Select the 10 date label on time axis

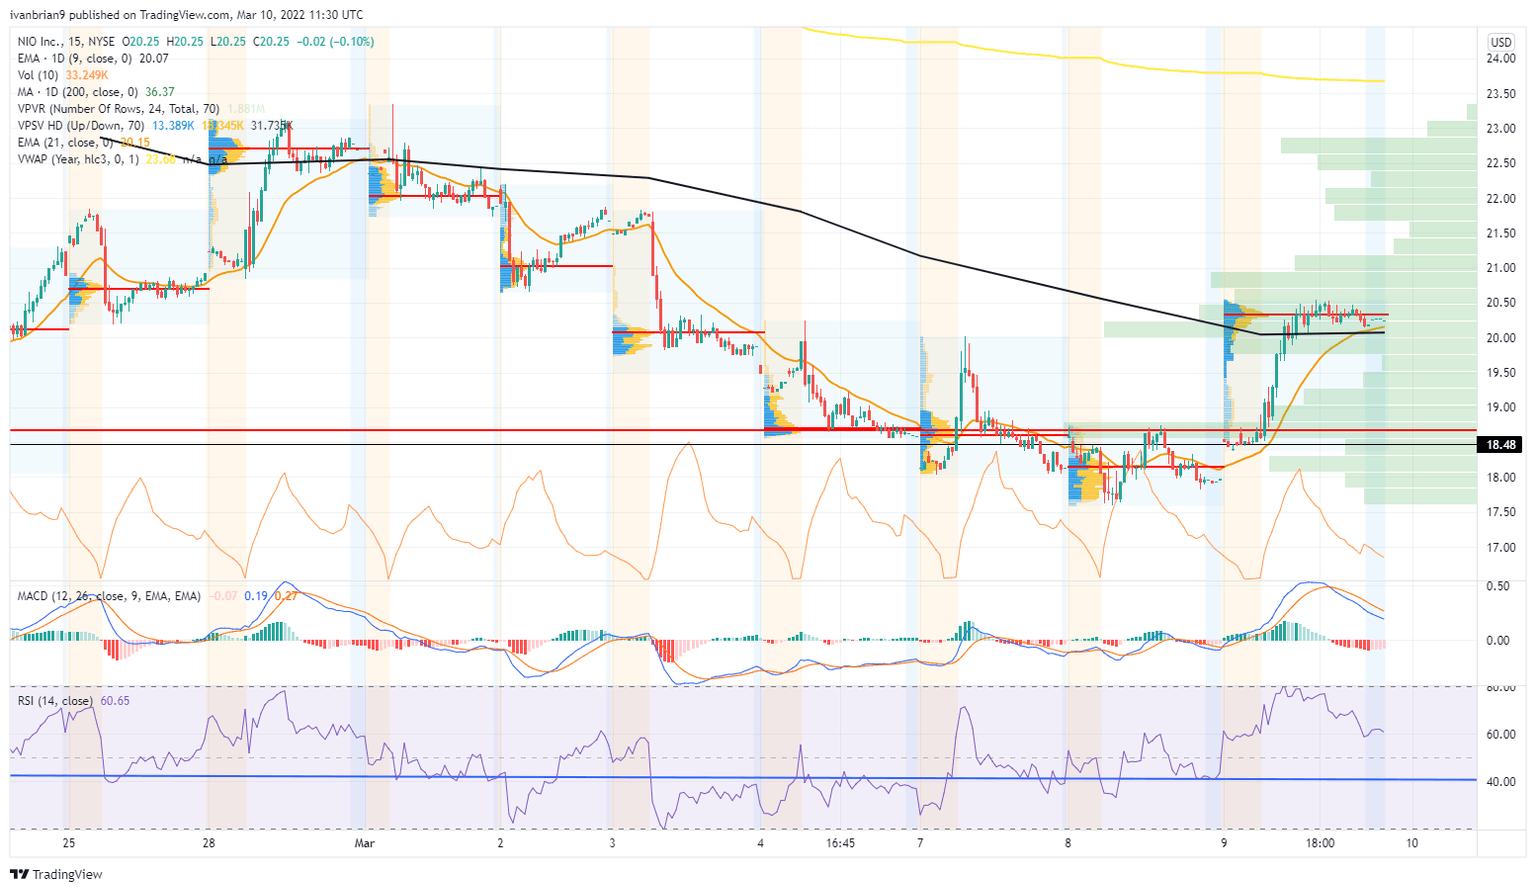coord(1412,844)
